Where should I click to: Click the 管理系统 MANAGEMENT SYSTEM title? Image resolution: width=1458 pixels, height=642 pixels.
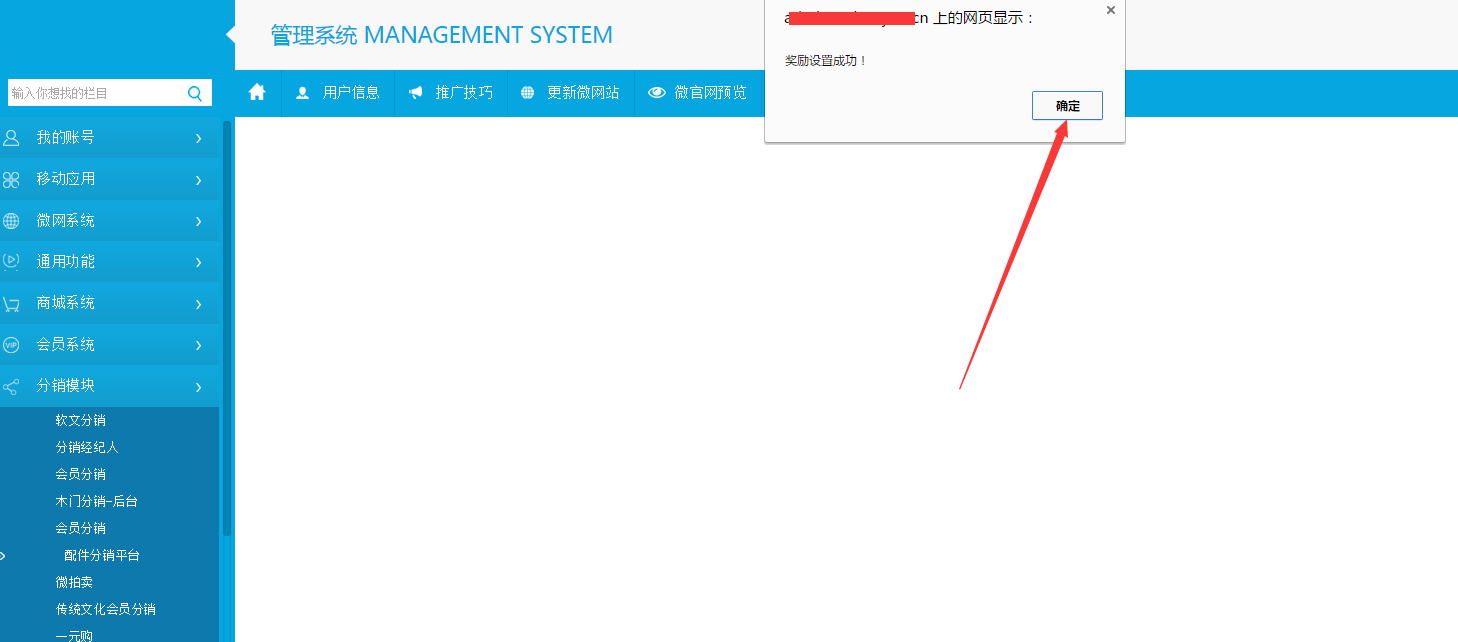441,35
